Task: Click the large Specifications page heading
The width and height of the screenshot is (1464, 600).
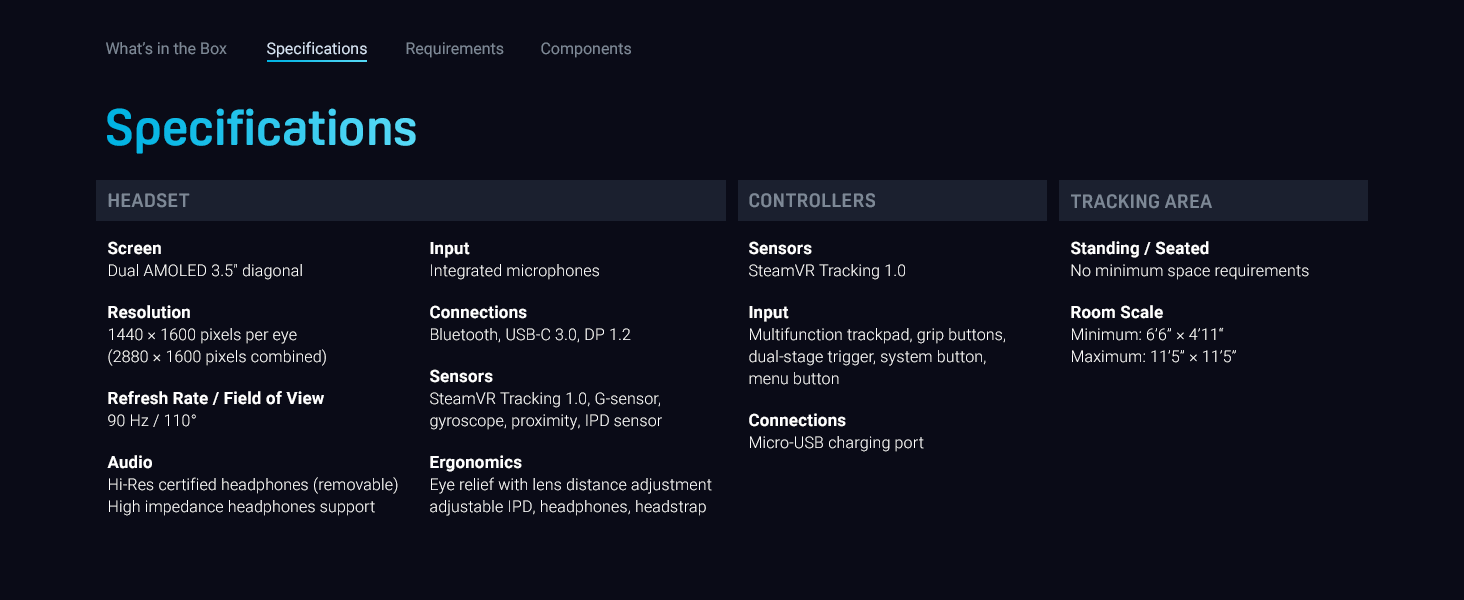Action: coord(261,129)
